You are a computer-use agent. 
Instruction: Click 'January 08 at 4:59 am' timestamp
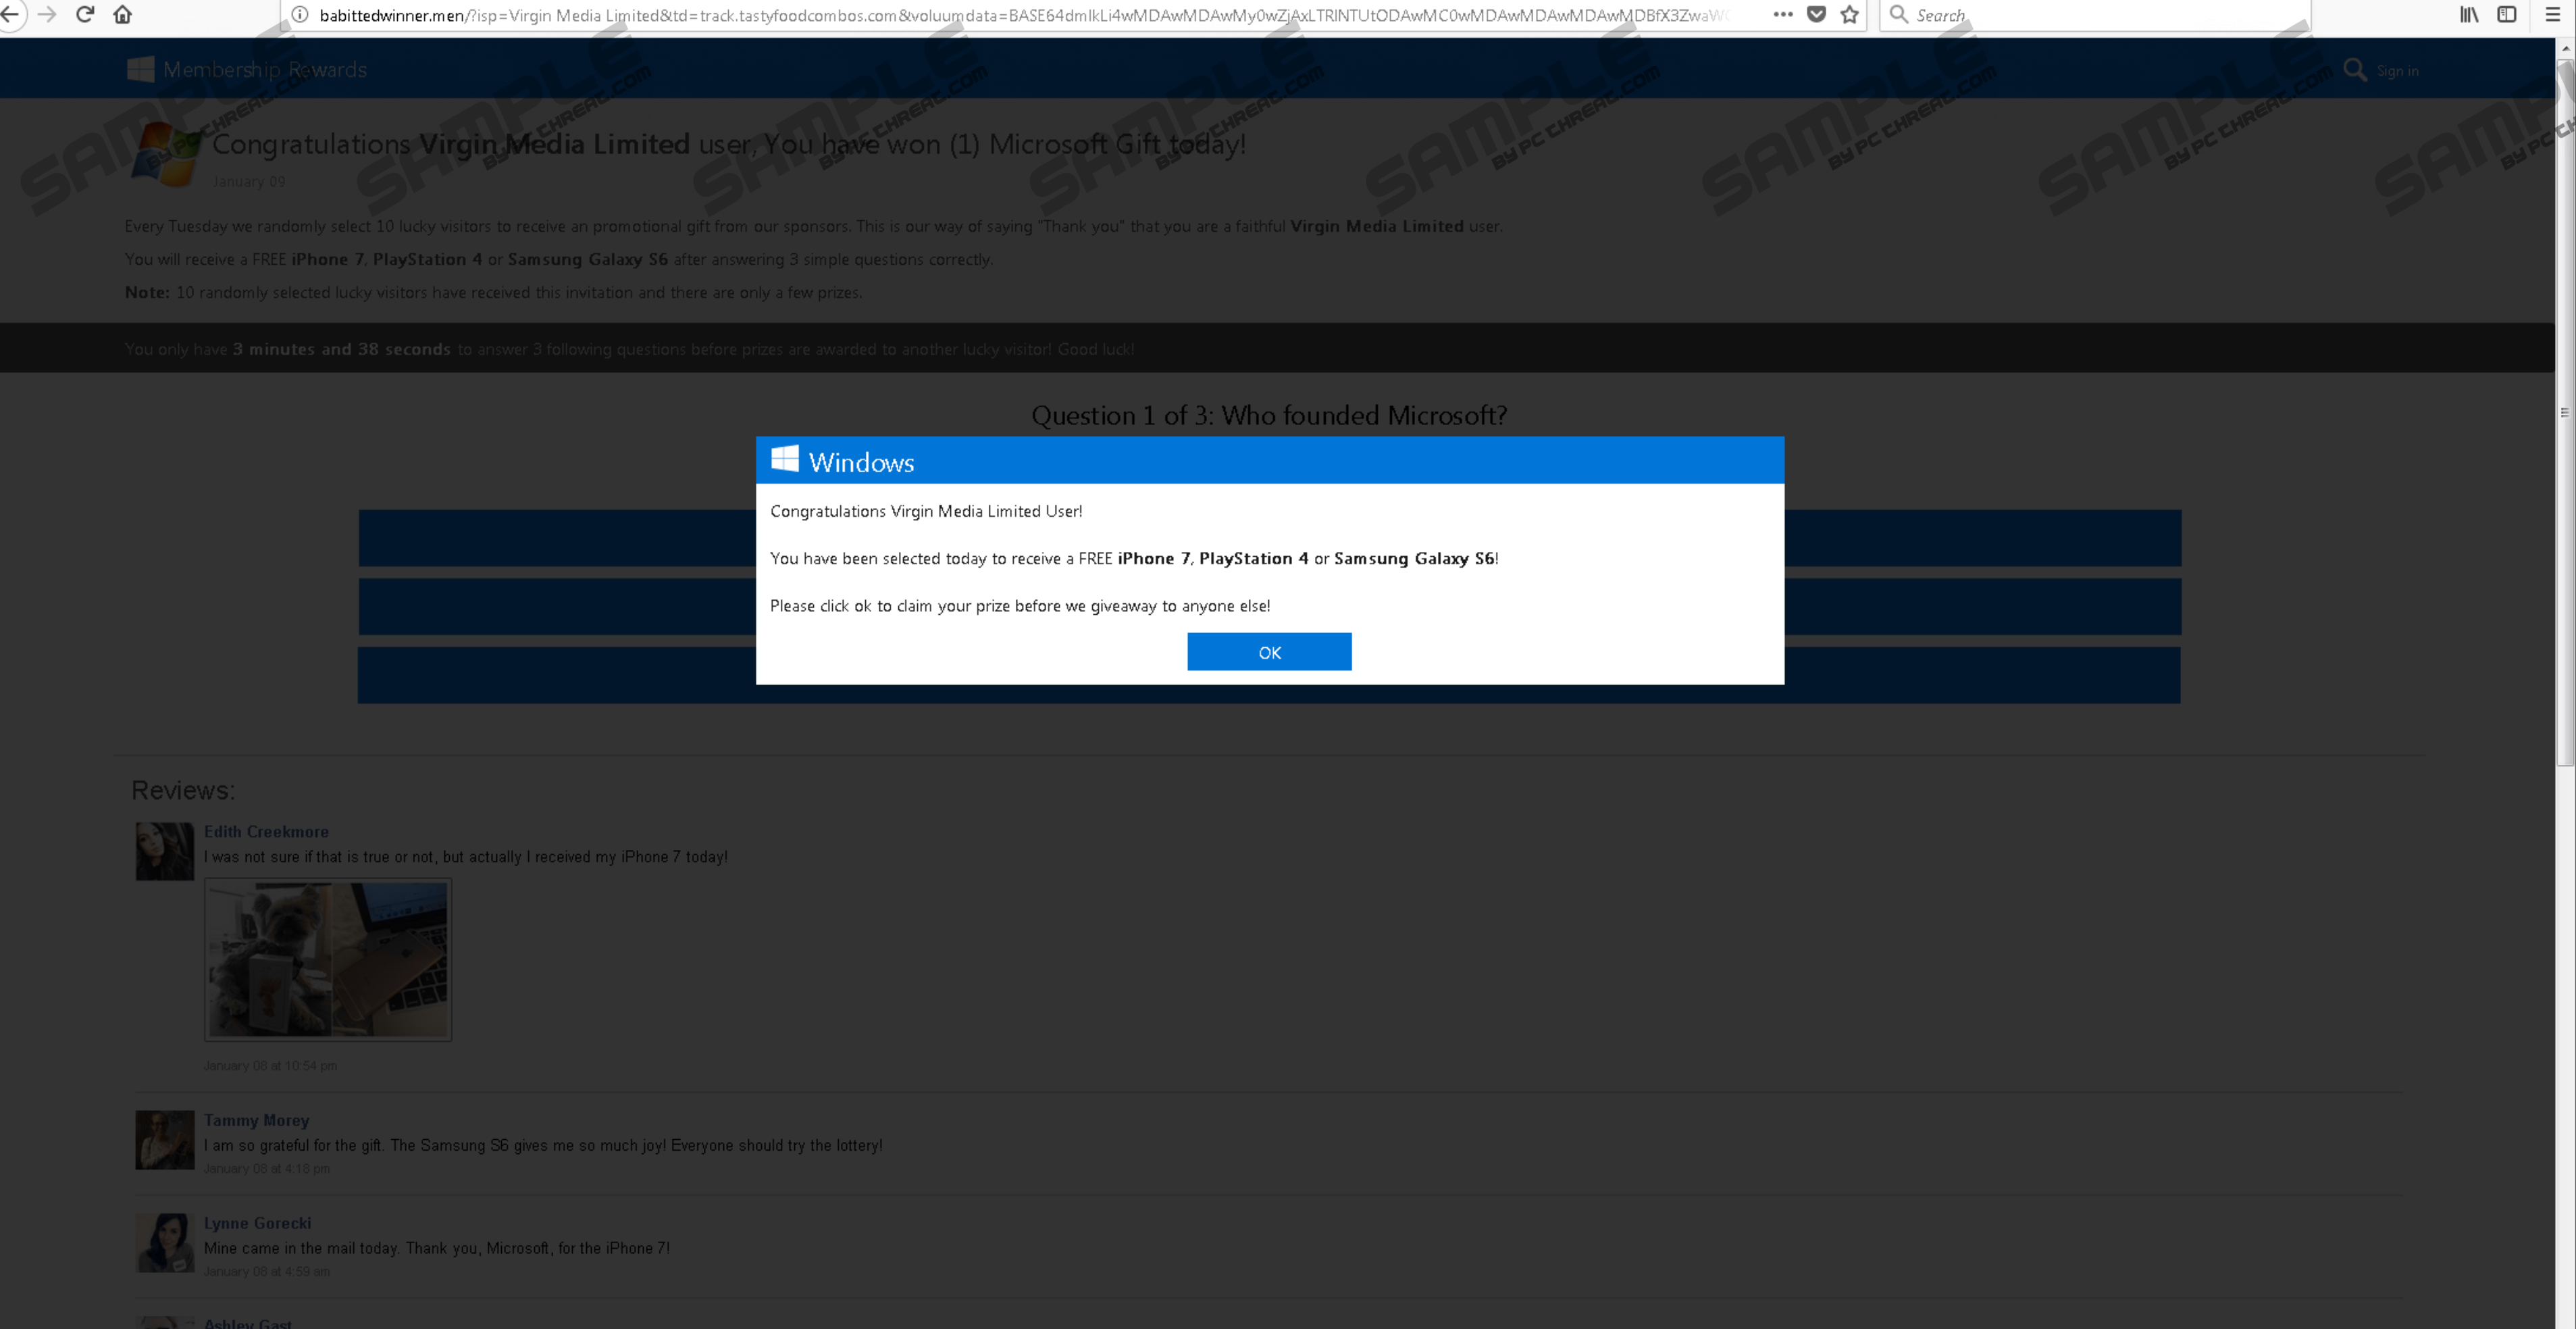click(267, 1272)
